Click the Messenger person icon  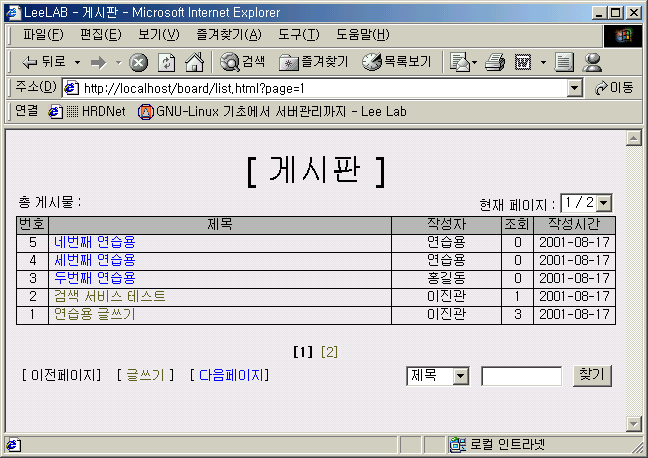click(593, 62)
